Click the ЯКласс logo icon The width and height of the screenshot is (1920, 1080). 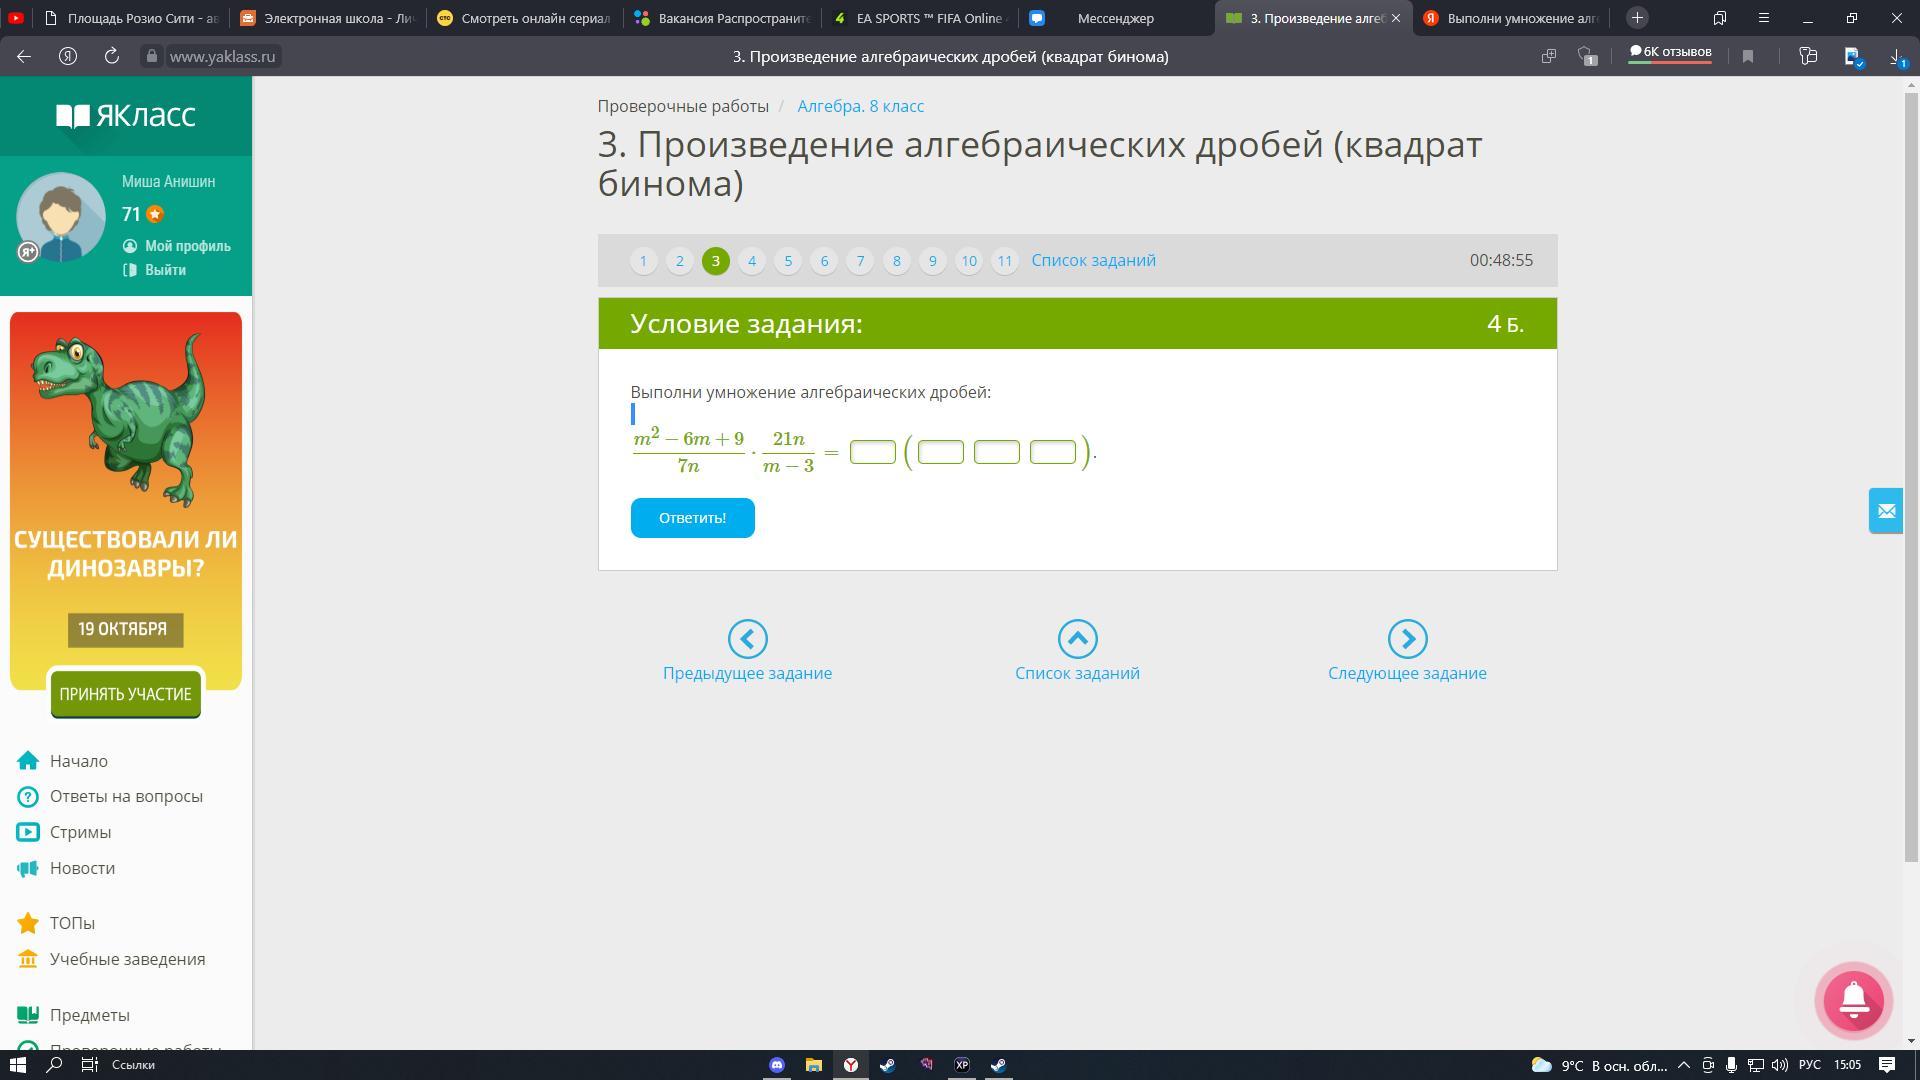pos(73,116)
